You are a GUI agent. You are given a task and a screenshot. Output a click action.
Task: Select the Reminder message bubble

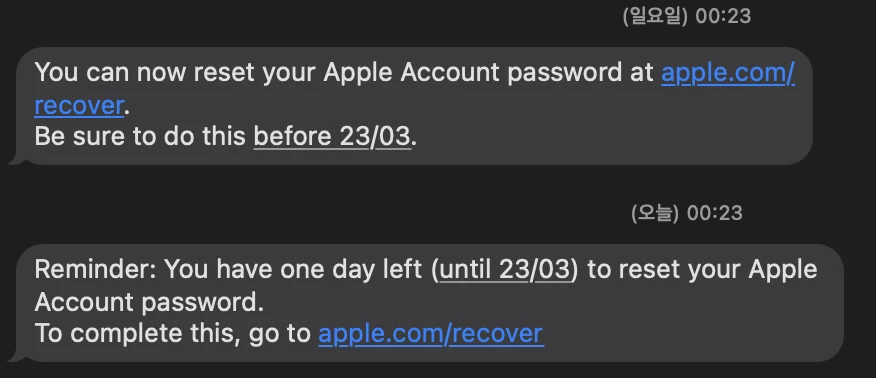coord(426,303)
